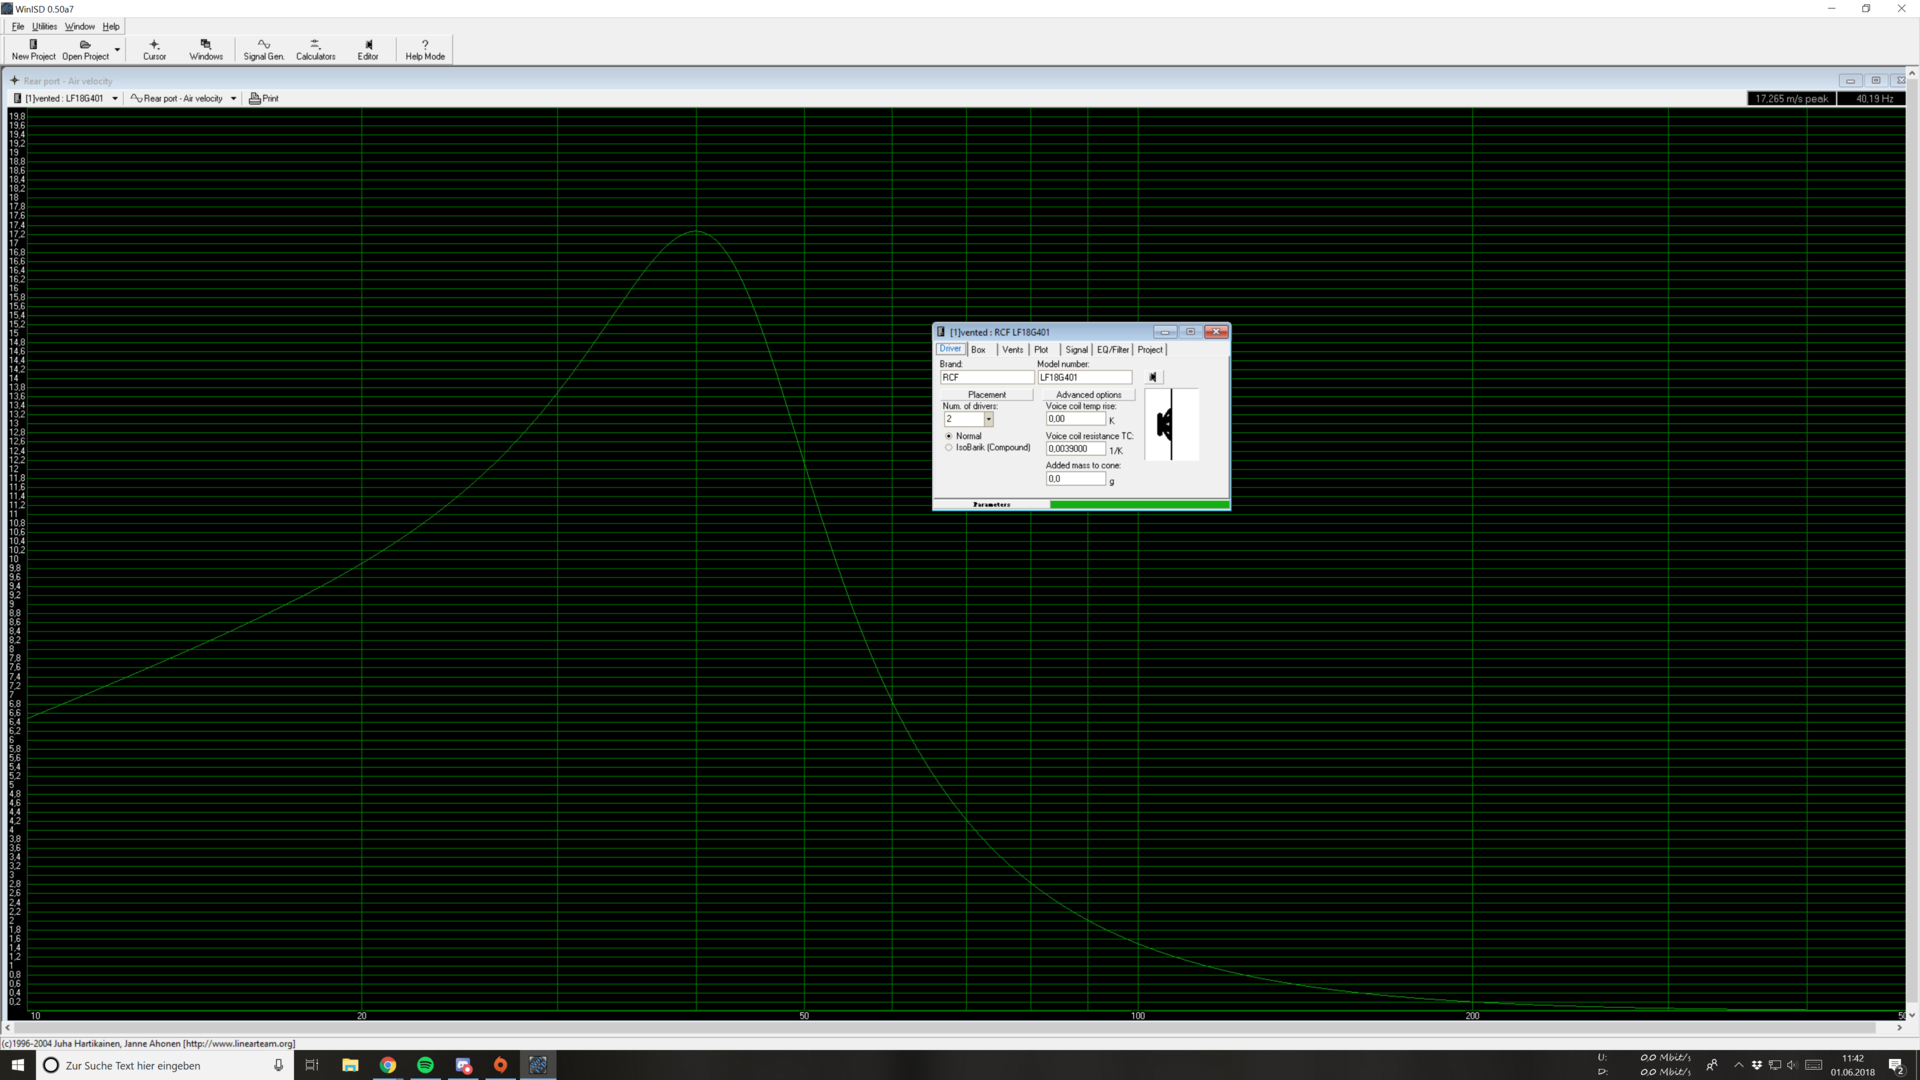Open the Signal Gen. tool
1920x1080 pixels.
[263, 49]
